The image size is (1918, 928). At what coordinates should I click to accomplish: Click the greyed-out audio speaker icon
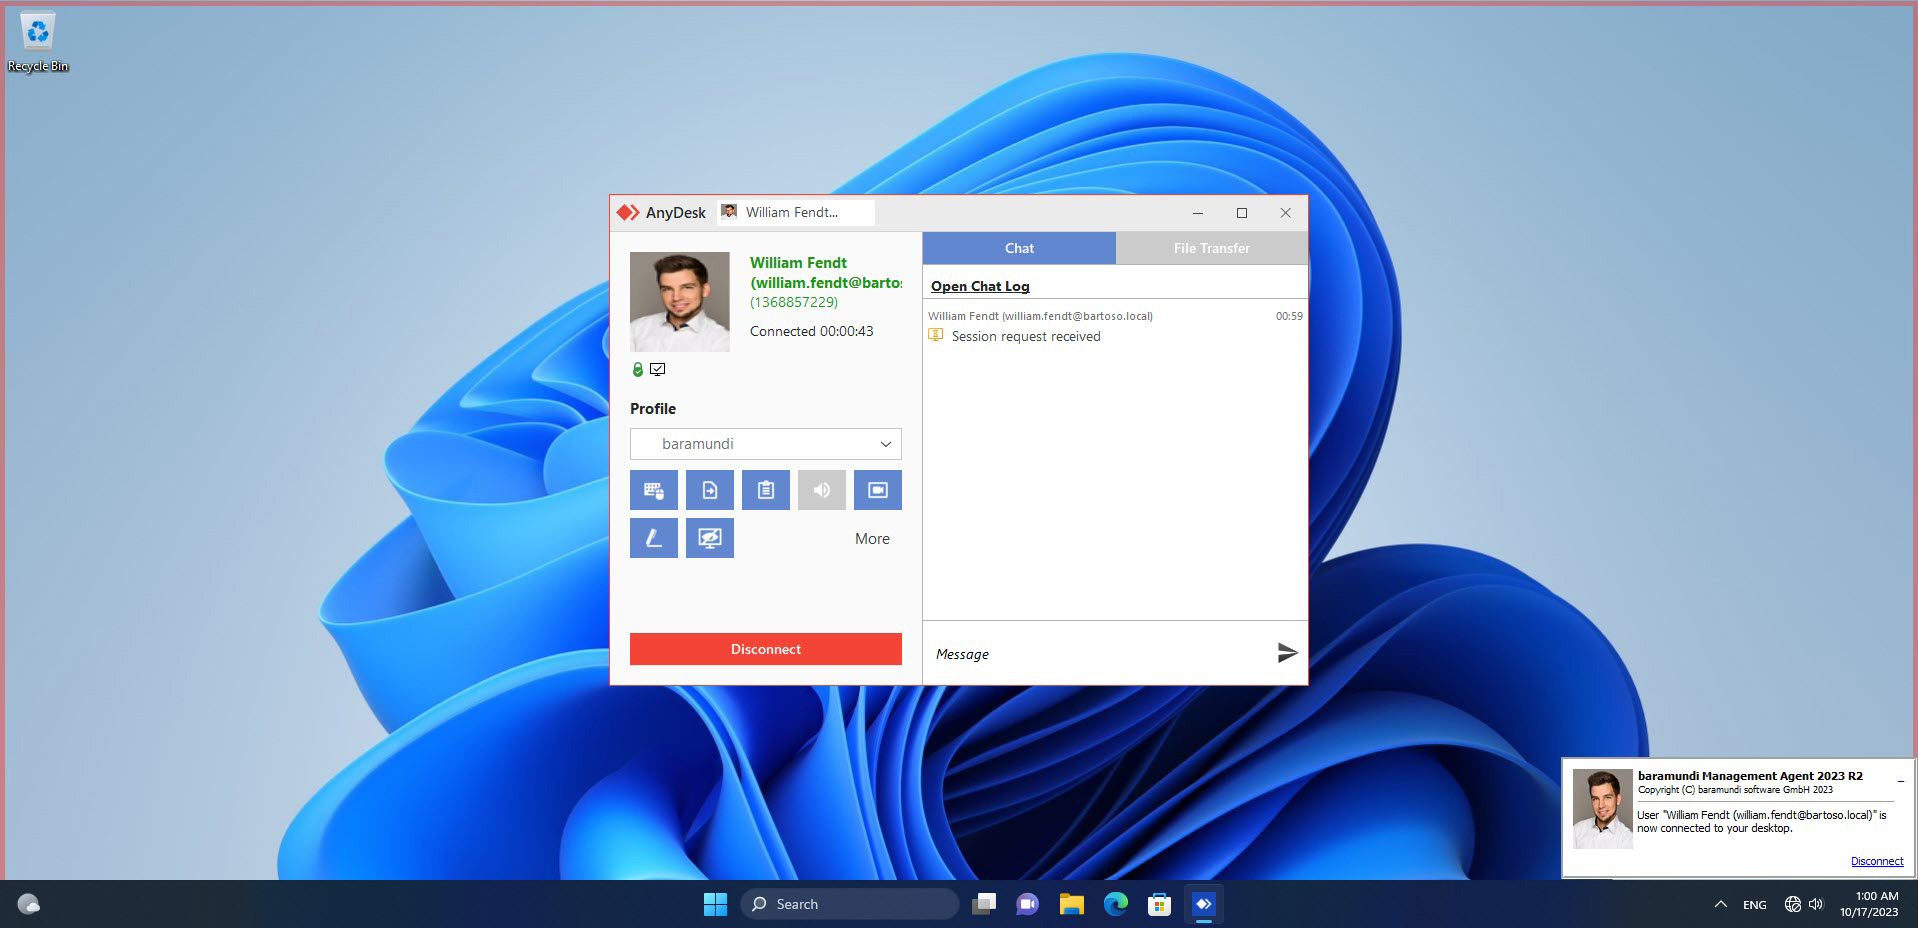point(822,490)
